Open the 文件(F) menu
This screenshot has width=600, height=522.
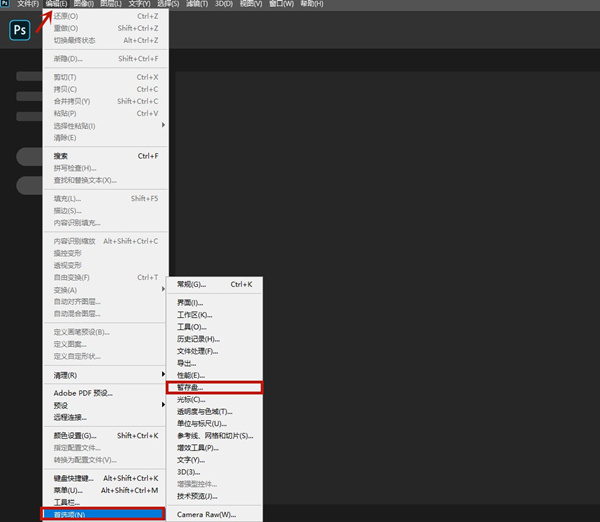(27, 5)
